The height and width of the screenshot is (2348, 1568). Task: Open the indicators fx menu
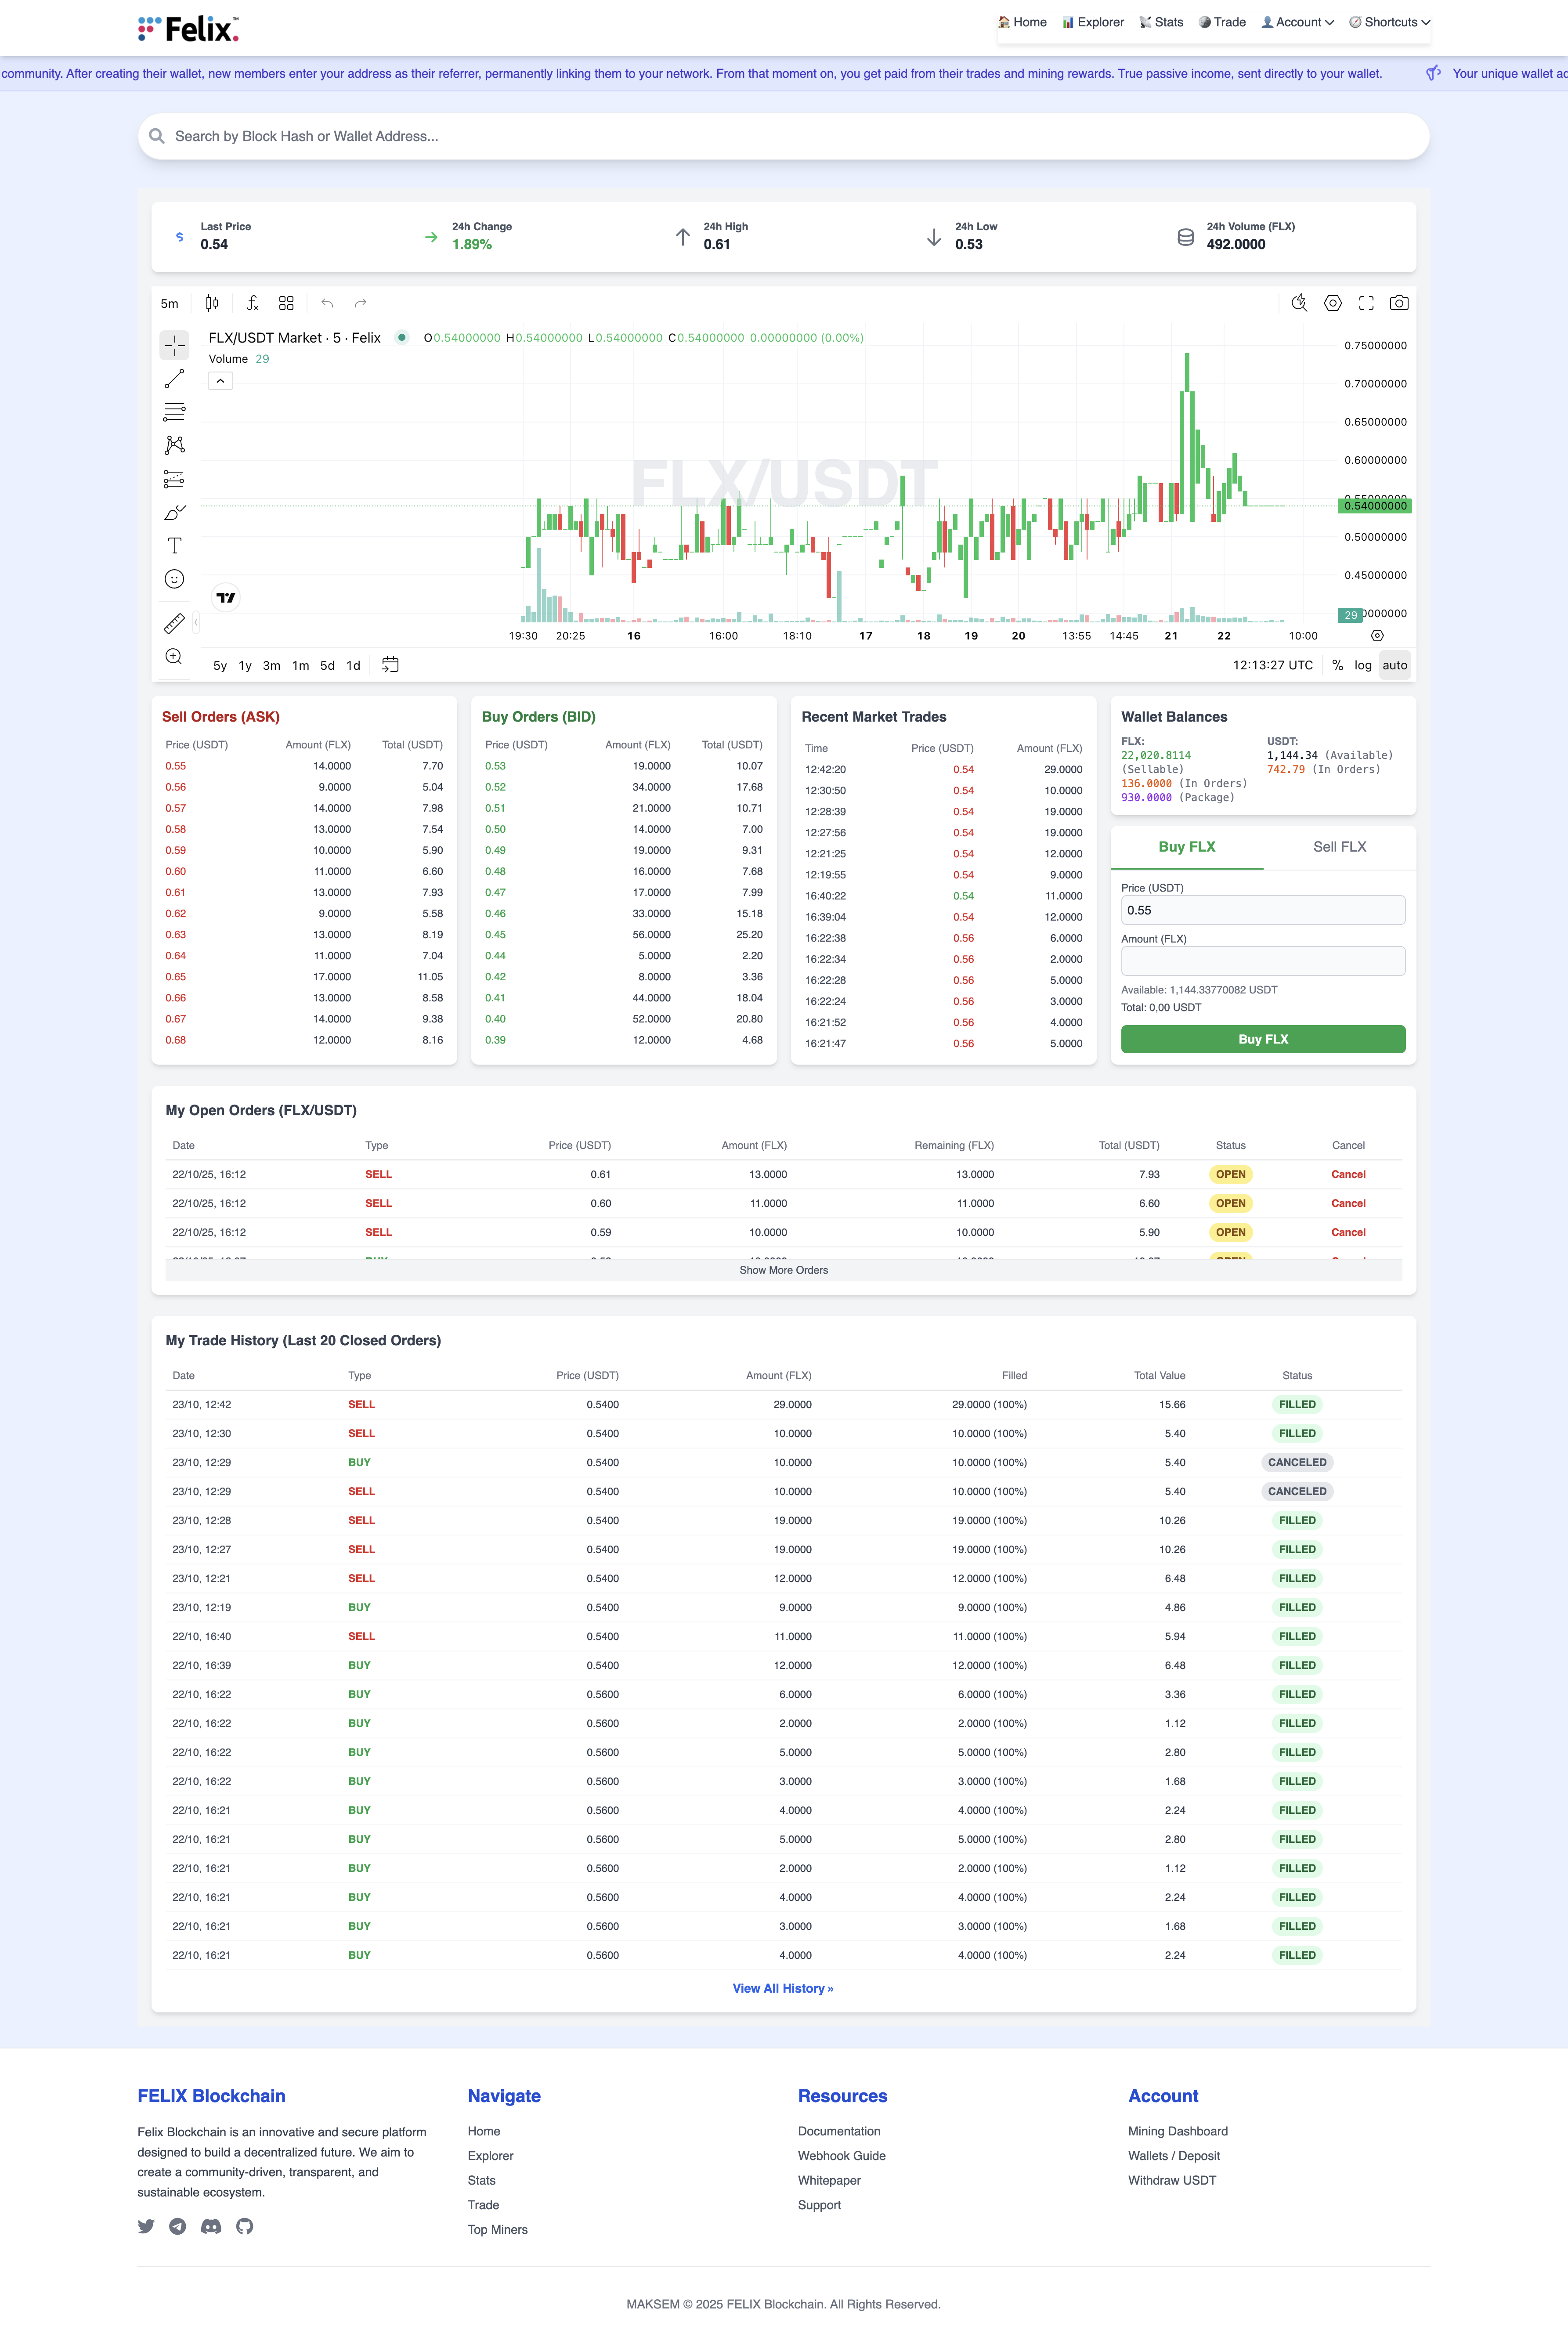point(253,303)
